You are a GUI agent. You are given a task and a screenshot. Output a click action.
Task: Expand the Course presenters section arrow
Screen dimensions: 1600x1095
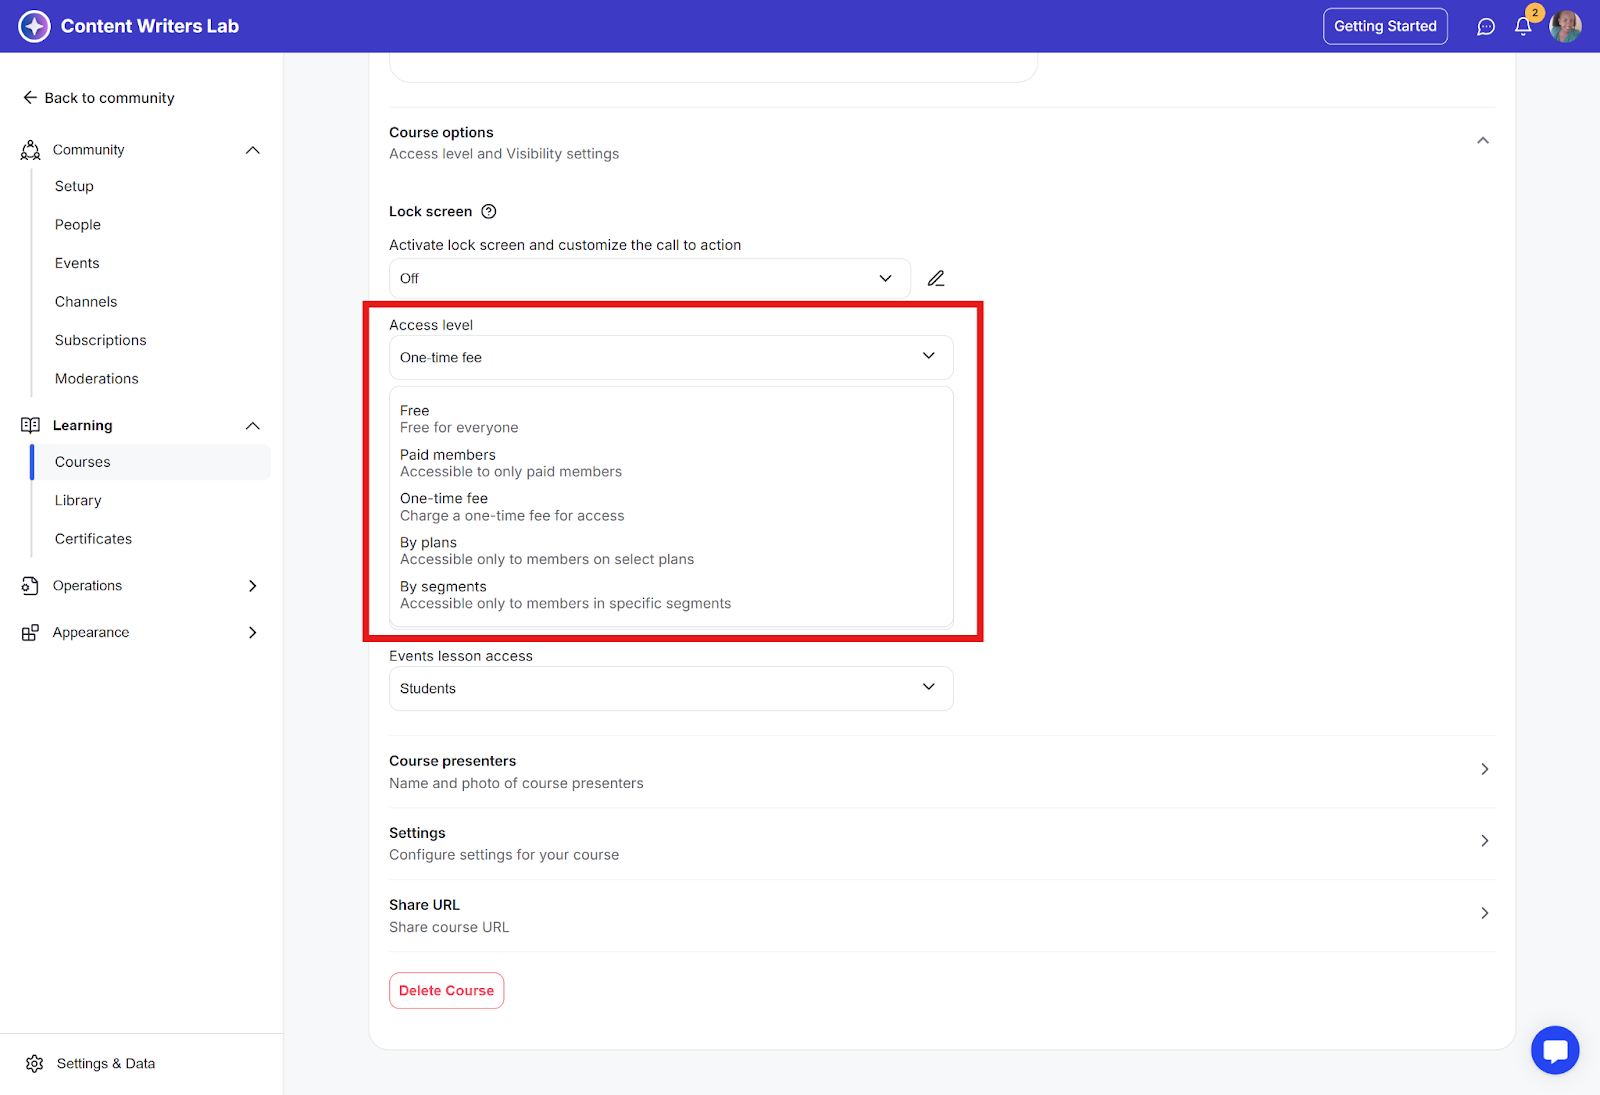click(x=1485, y=769)
